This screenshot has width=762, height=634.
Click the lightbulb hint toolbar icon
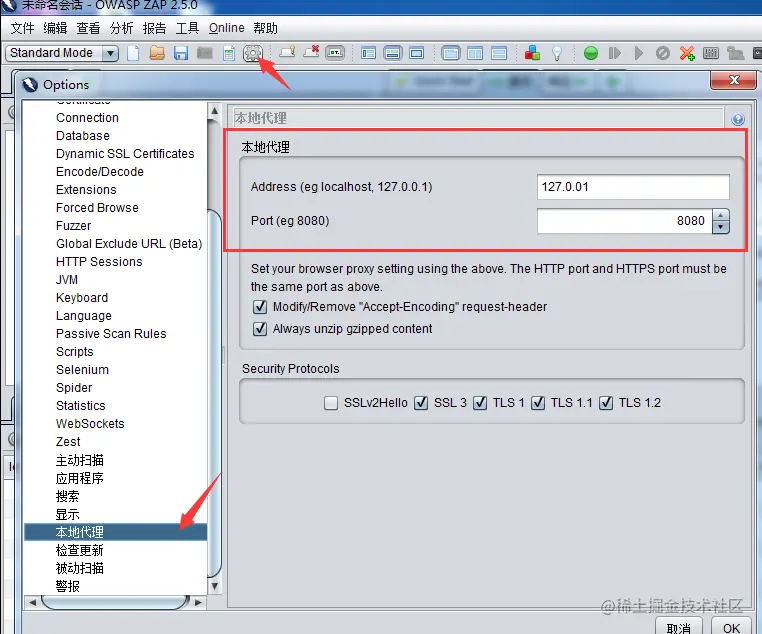click(x=287, y=52)
